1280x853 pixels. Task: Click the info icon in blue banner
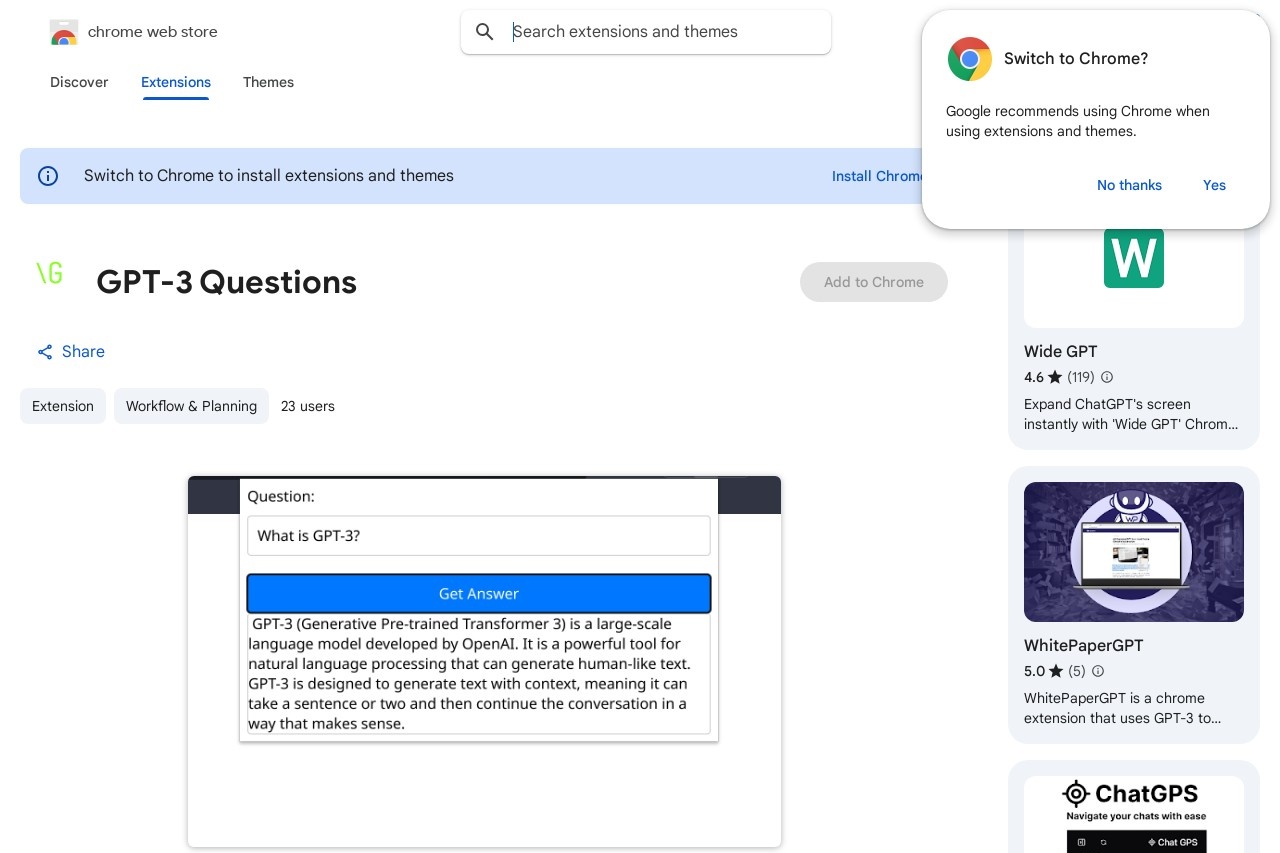(x=48, y=176)
